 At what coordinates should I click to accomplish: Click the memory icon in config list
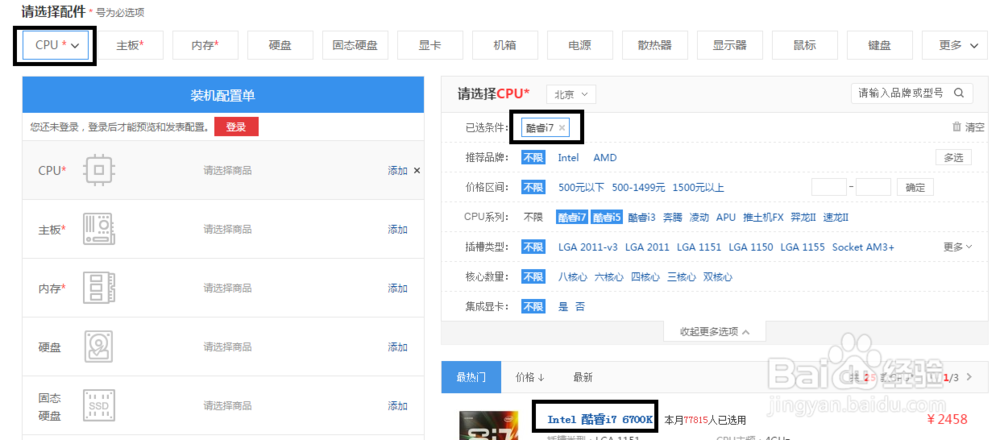tap(99, 288)
